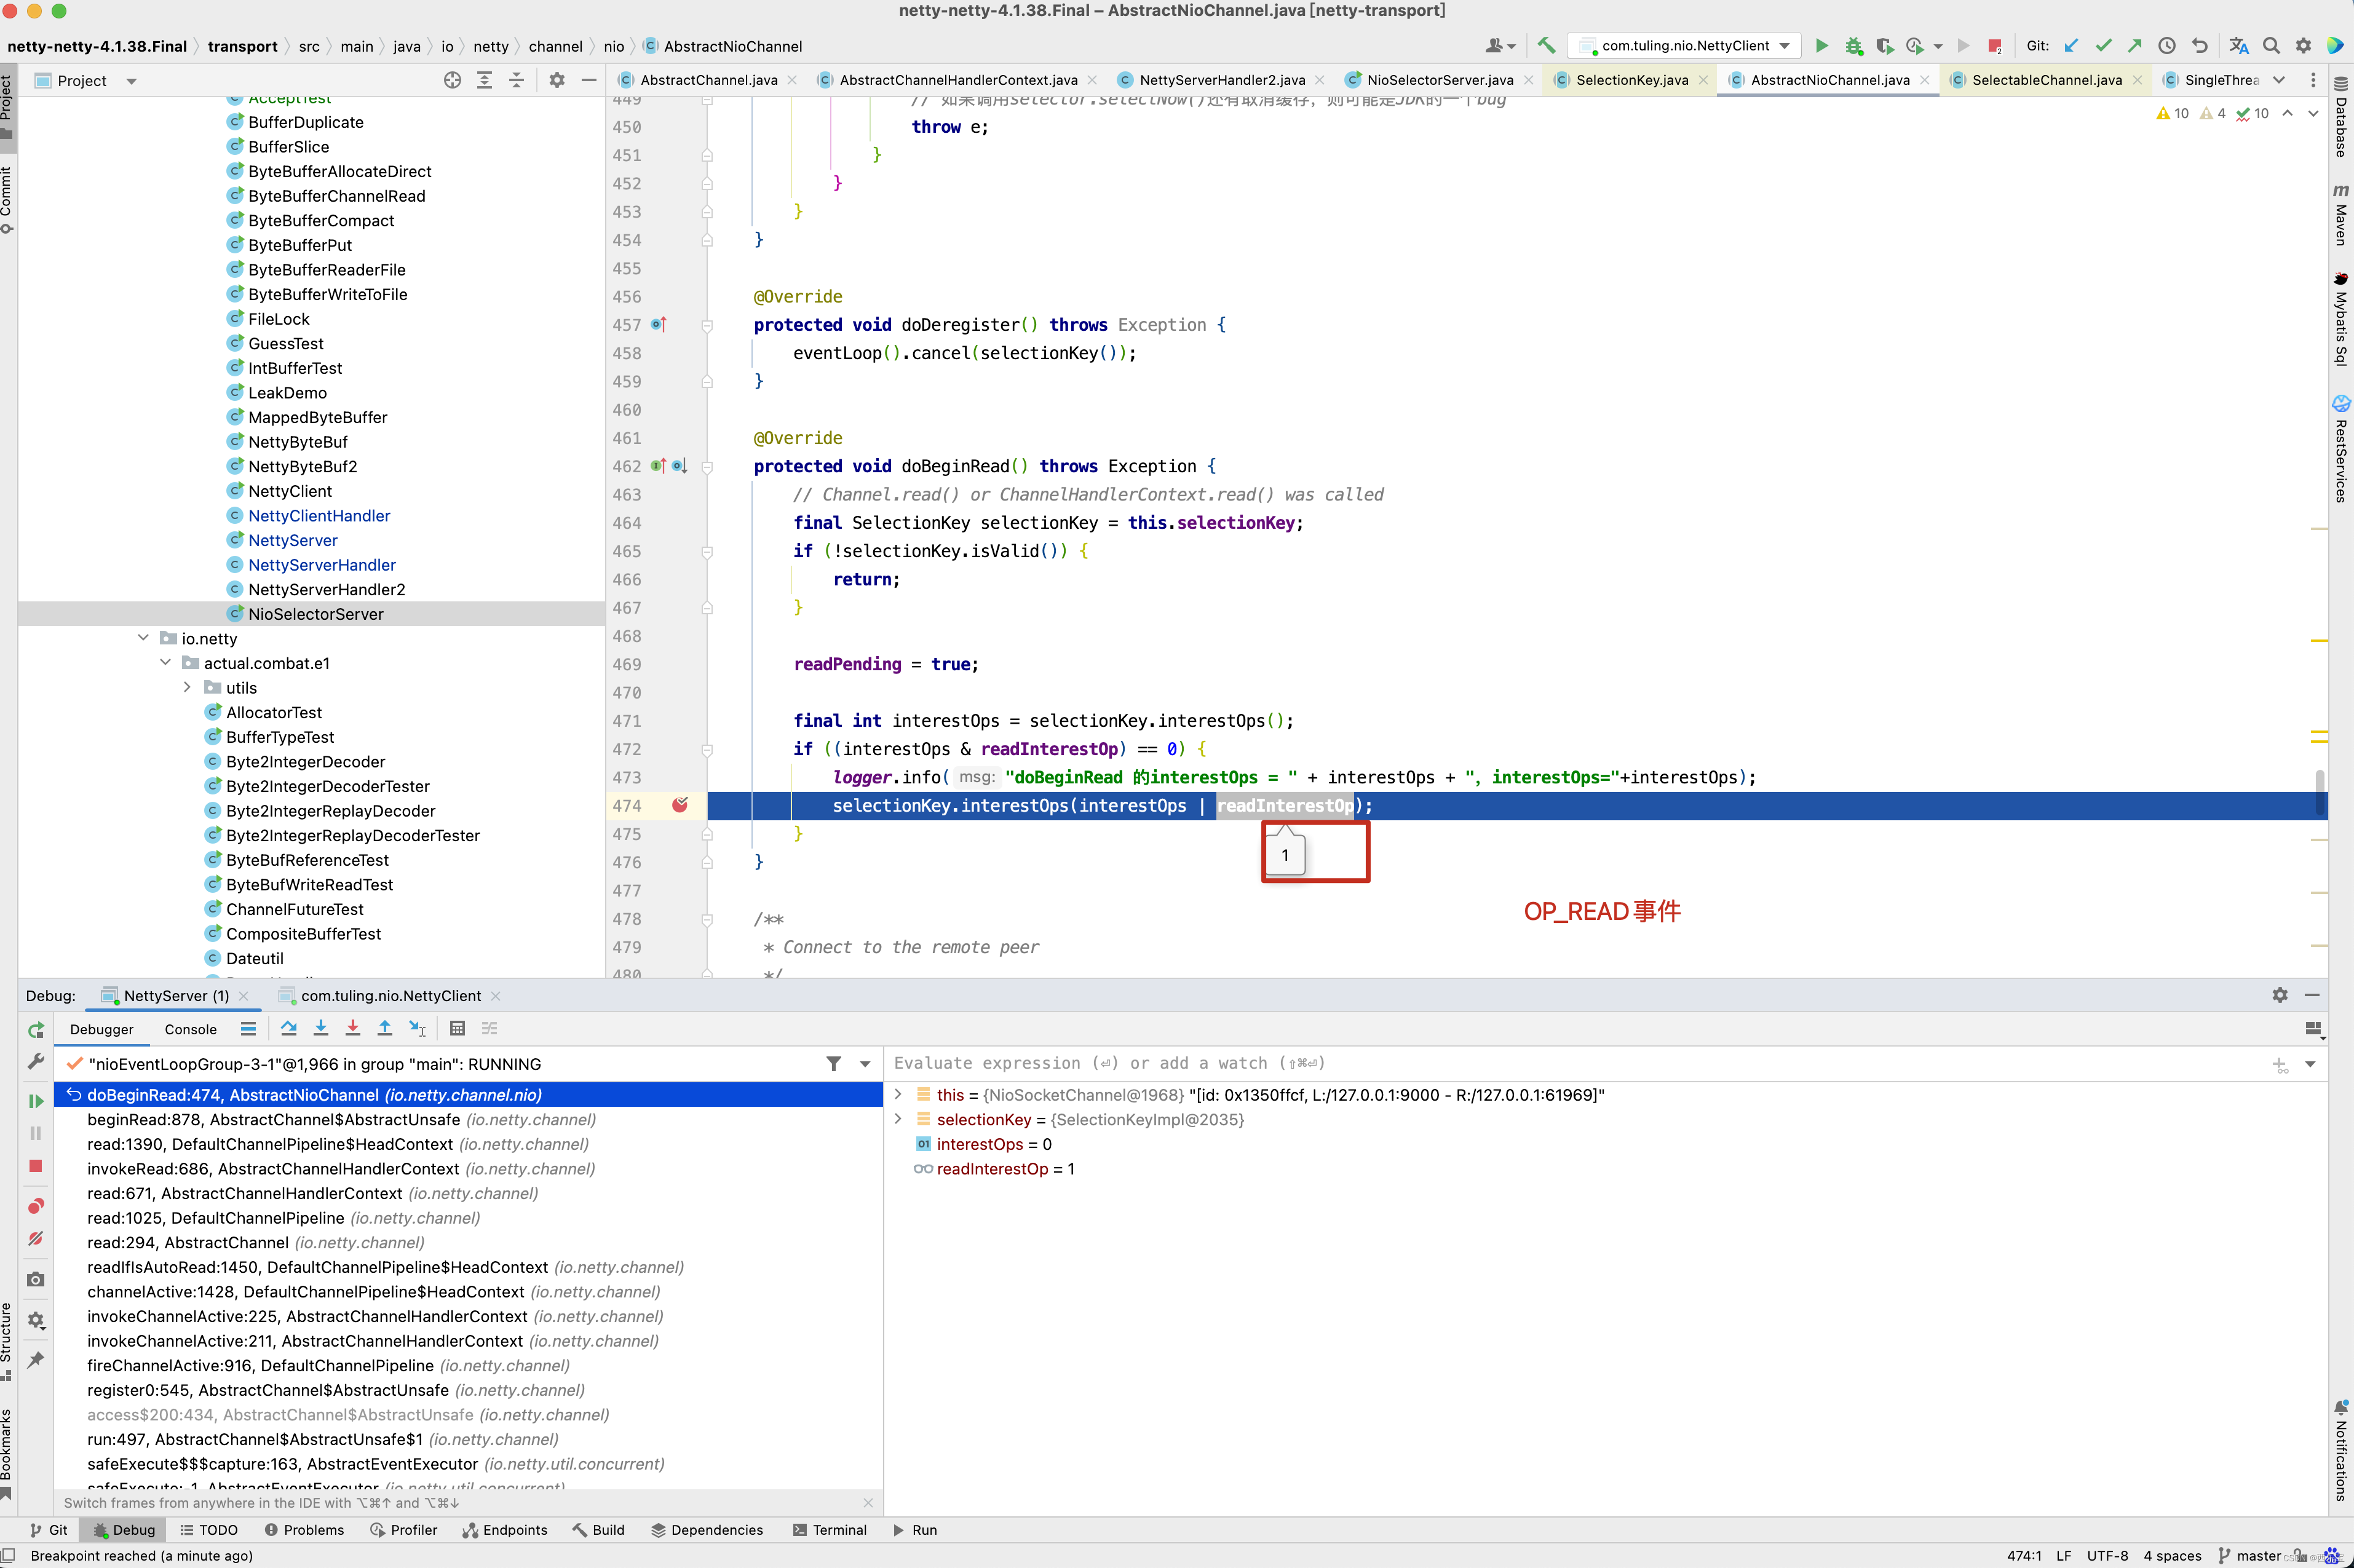Stop the debug session with red square
This screenshot has width=2354, height=1568.
(x=36, y=1166)
